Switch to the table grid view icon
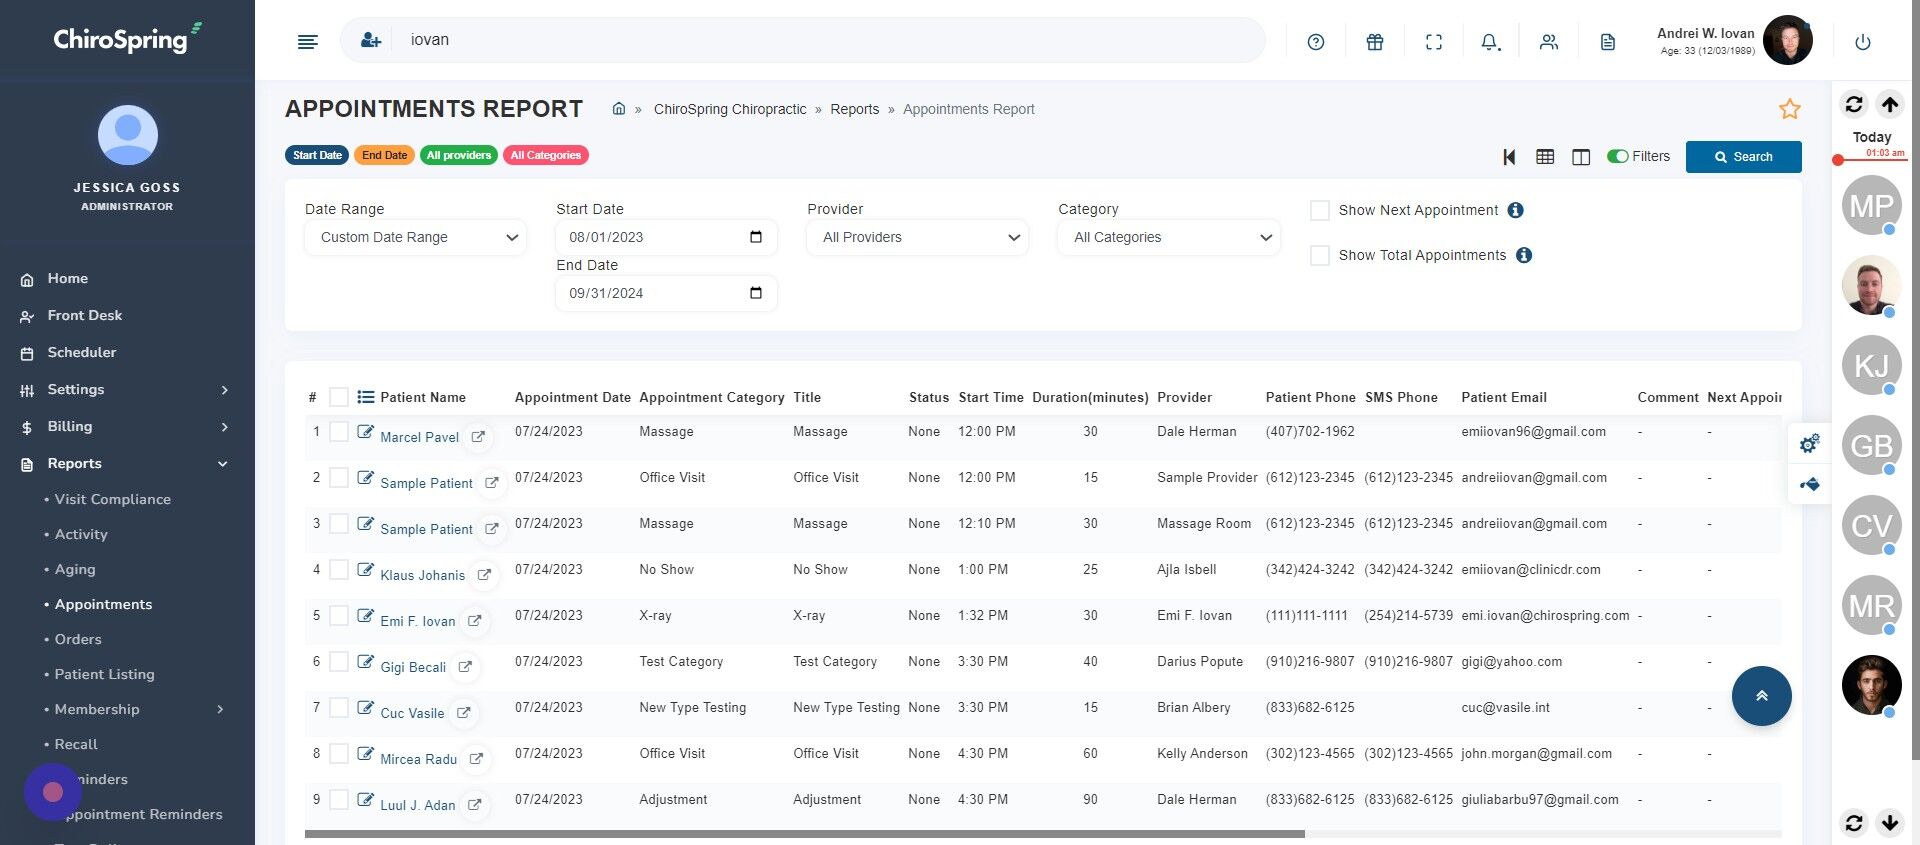The height and width of the screenshot is (845, 1920). 1545,157
